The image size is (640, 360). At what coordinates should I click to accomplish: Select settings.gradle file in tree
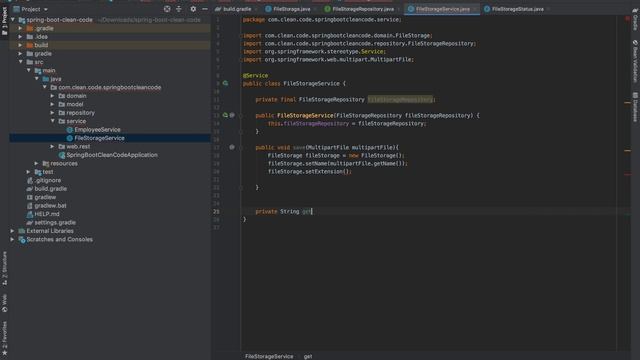tap(55, 222)
